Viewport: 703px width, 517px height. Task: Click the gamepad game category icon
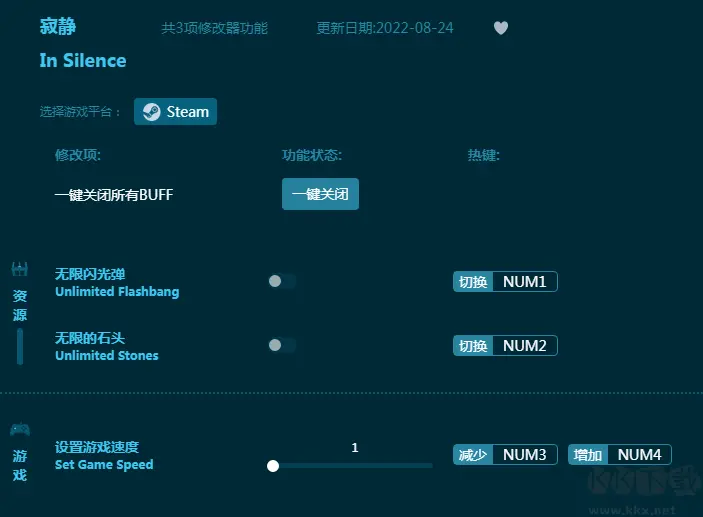coord(19,429)
